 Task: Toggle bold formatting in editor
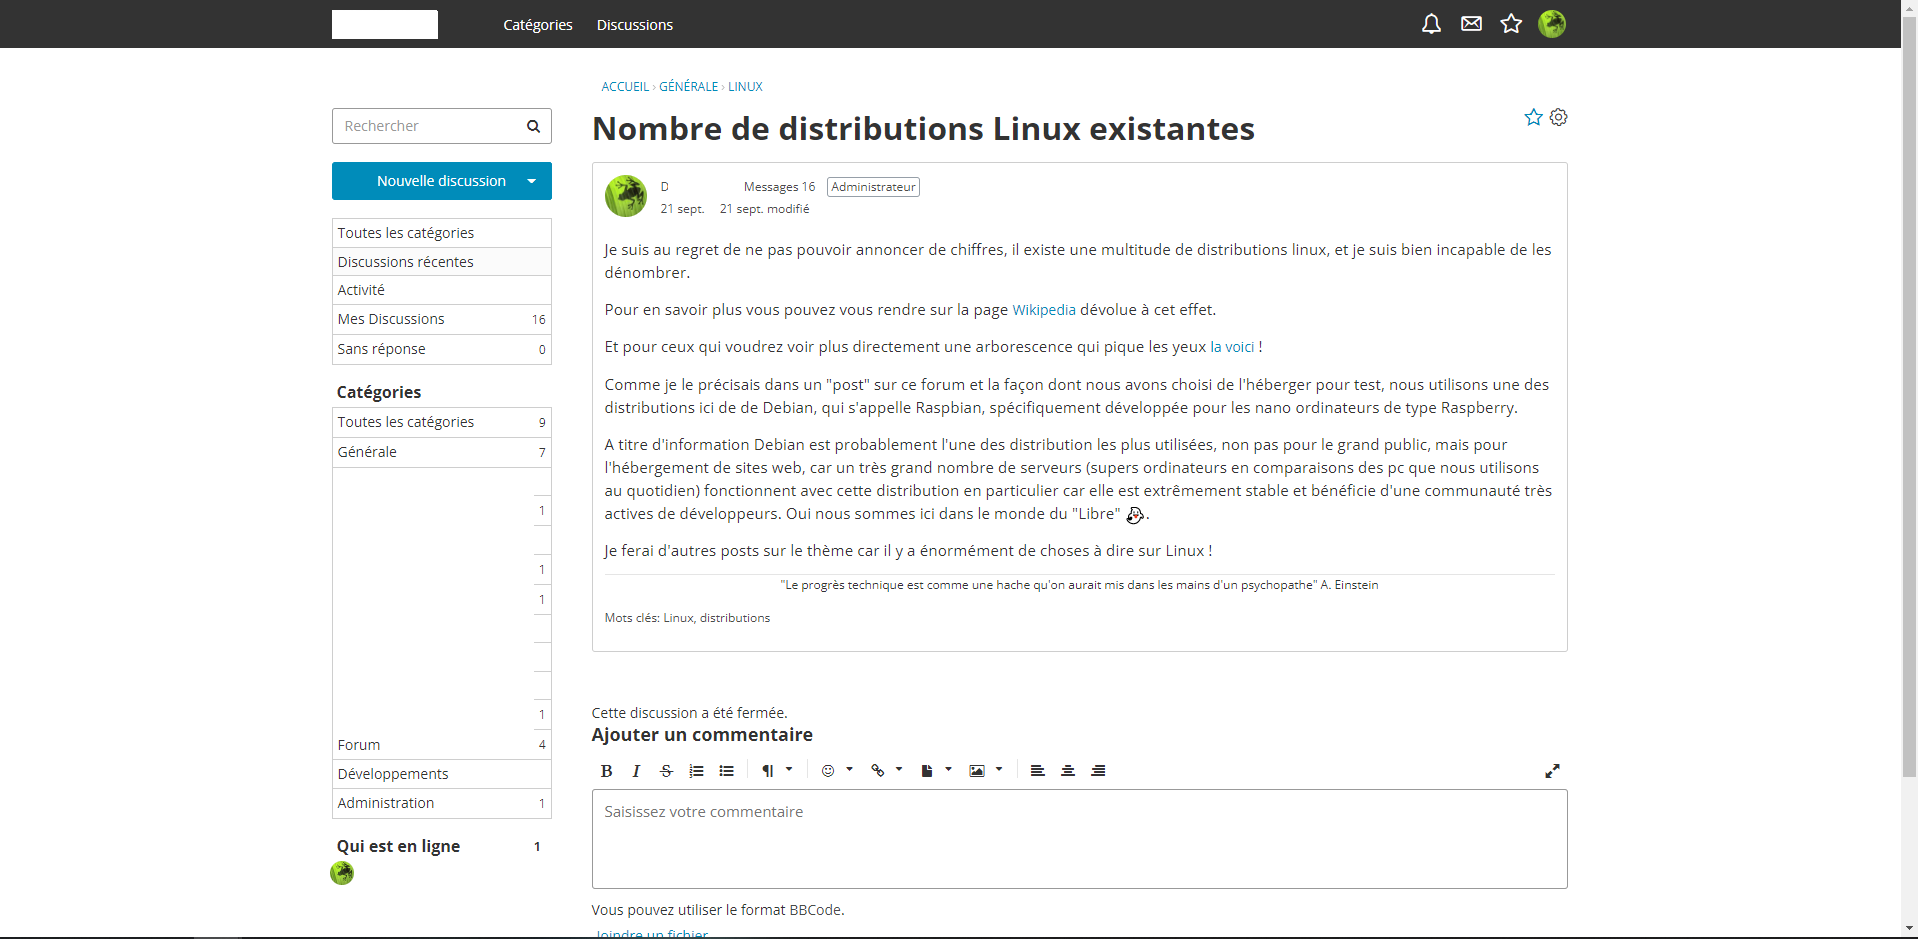[x=606, y=771]
